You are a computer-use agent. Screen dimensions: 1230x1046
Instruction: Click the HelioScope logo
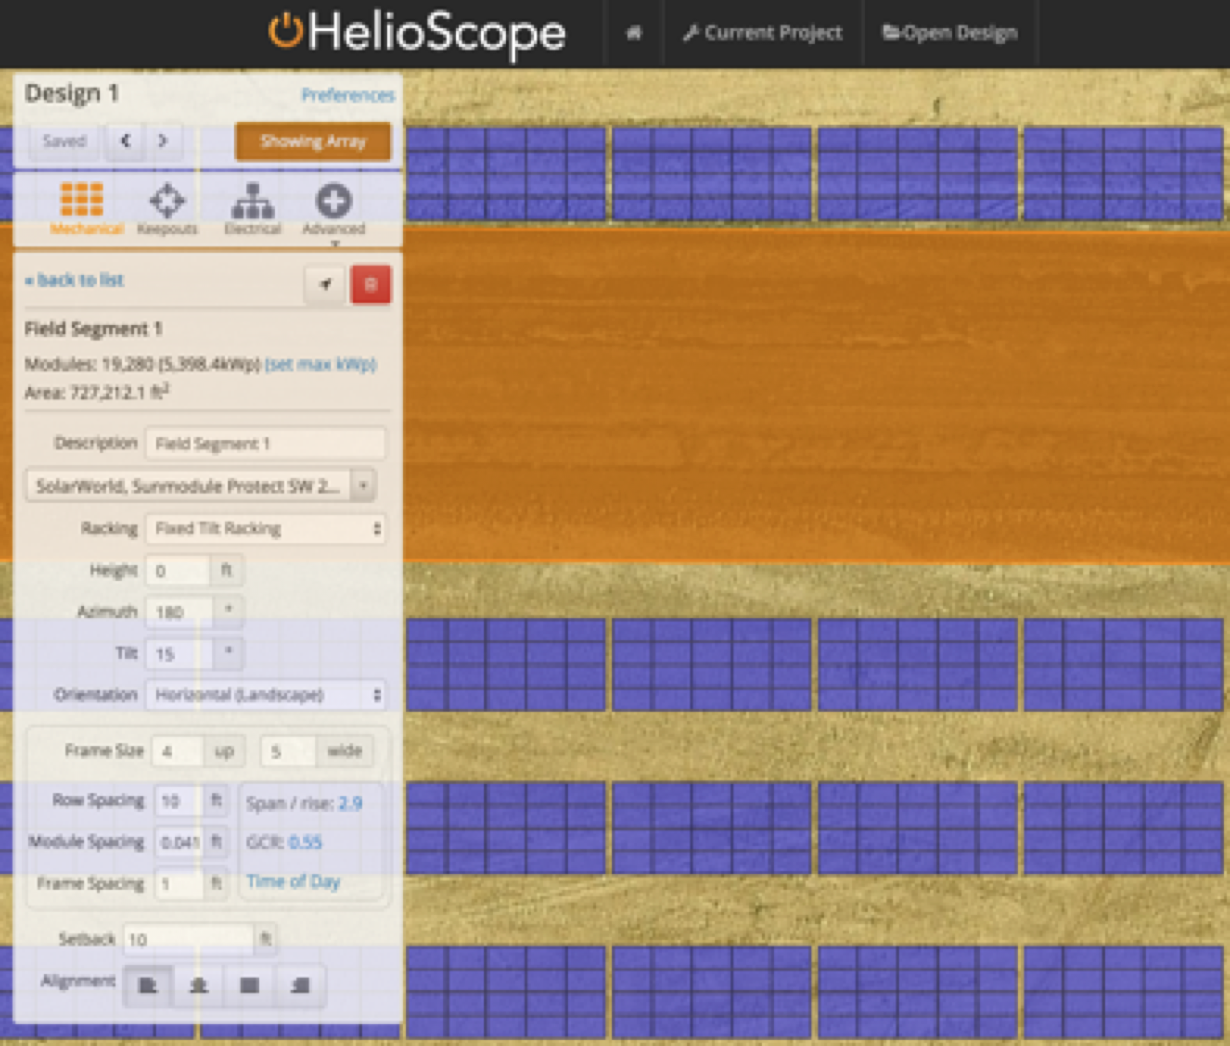pos(417,33)
